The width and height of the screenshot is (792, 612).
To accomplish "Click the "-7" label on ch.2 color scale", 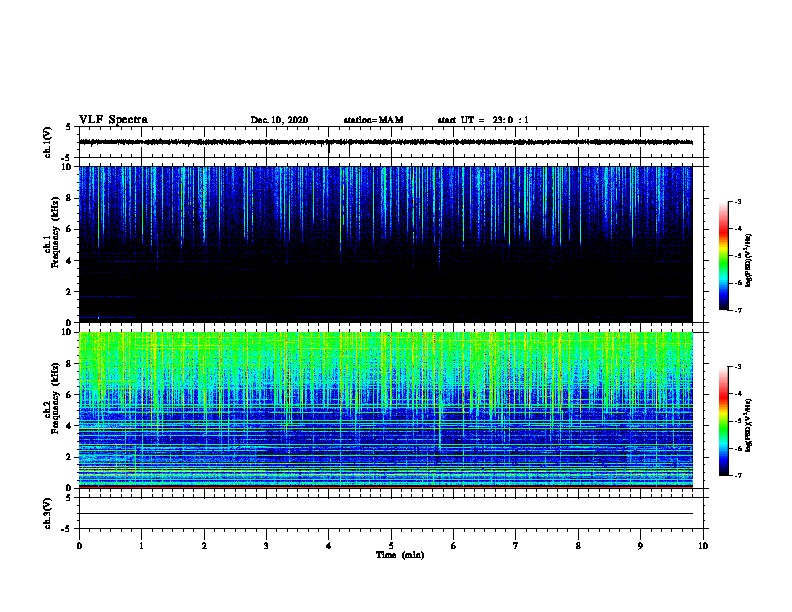I will point(737,476).
